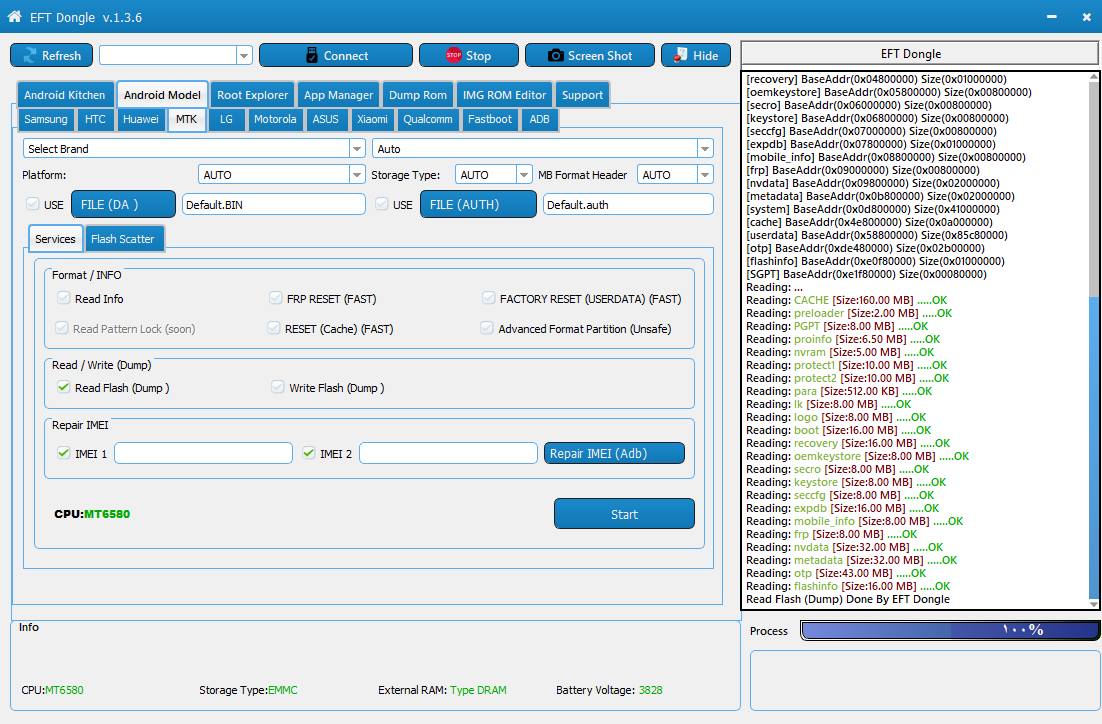Image resolution: width=1102 pixels, height=724 pixels.
Task: Switch to the Flash Scatter tab
Action: 122,239
